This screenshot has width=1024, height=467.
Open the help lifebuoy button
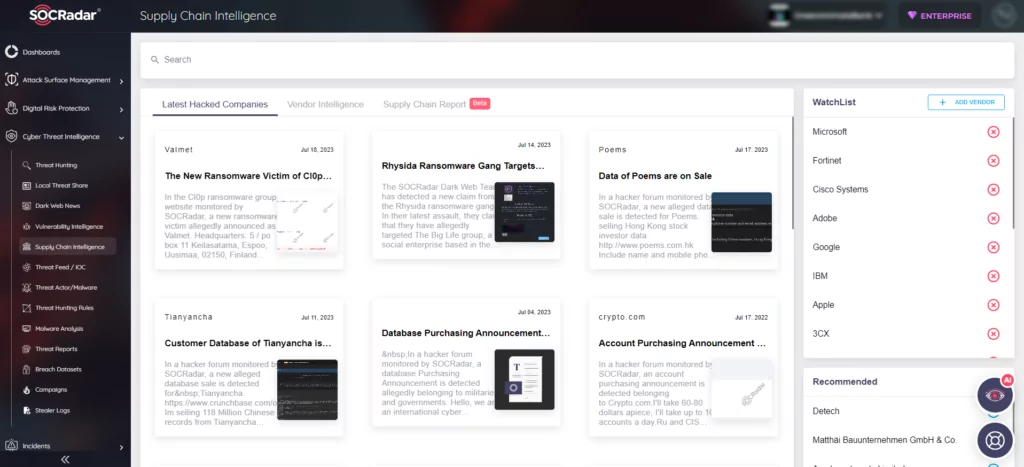[x=995, y=440]
